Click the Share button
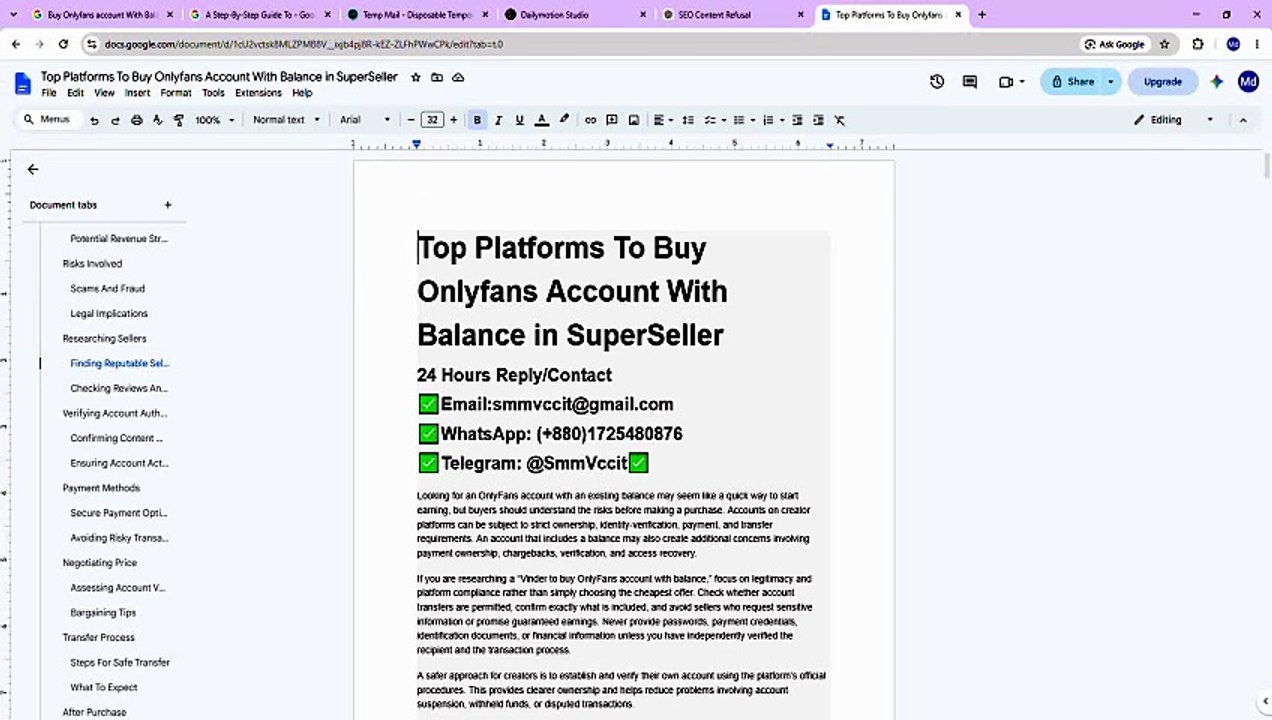Screen dimensions: 1272x720 [1072, 82]
